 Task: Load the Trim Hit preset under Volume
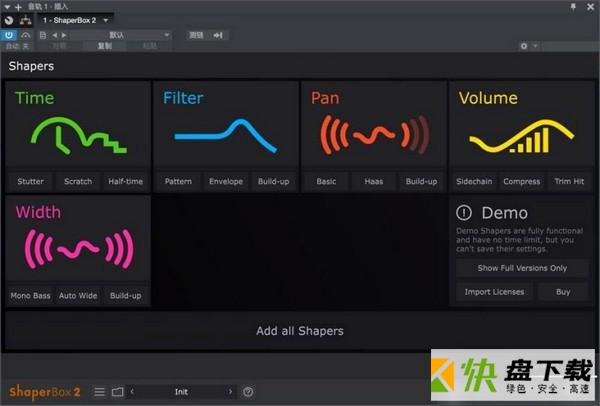tap(569, 181)
